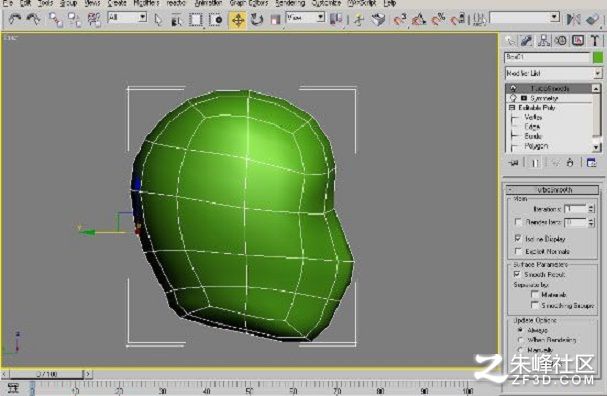Enable the Explicit Normals checkbox
The height and width of the screenshot is (396, 607).
click(518, 251)
